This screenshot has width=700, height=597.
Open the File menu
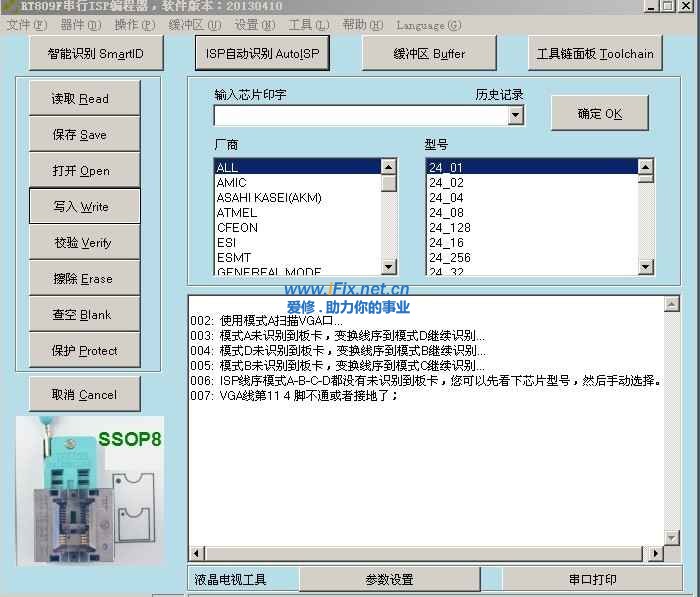tap(26, 25)
